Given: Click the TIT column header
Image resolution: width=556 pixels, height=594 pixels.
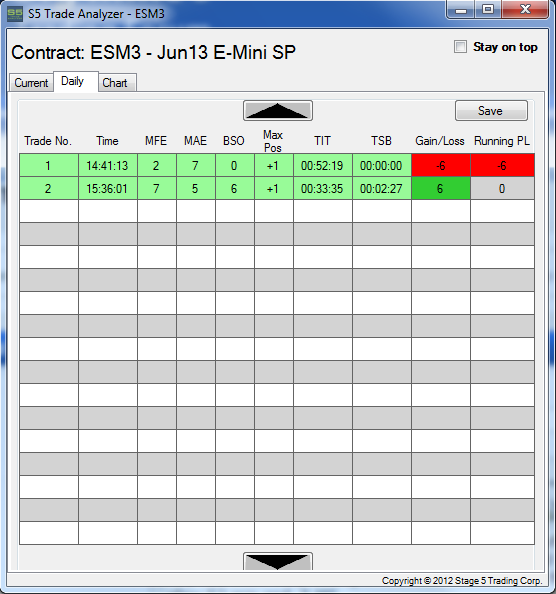Looking at the screenshot, I should (322, 141).
